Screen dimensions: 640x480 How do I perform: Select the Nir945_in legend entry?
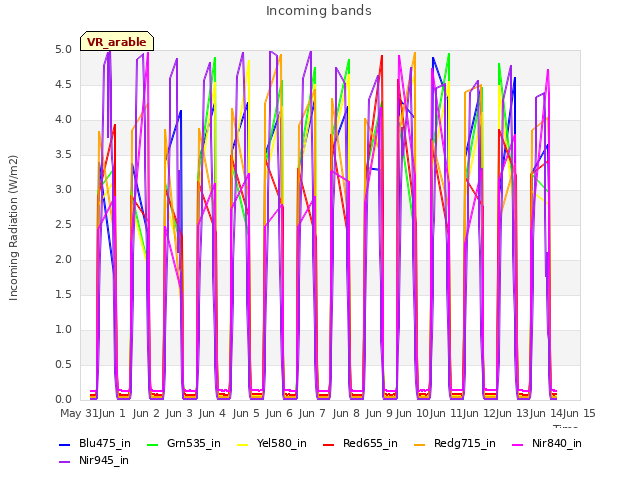pyautogui.click(x=94, y=460)
